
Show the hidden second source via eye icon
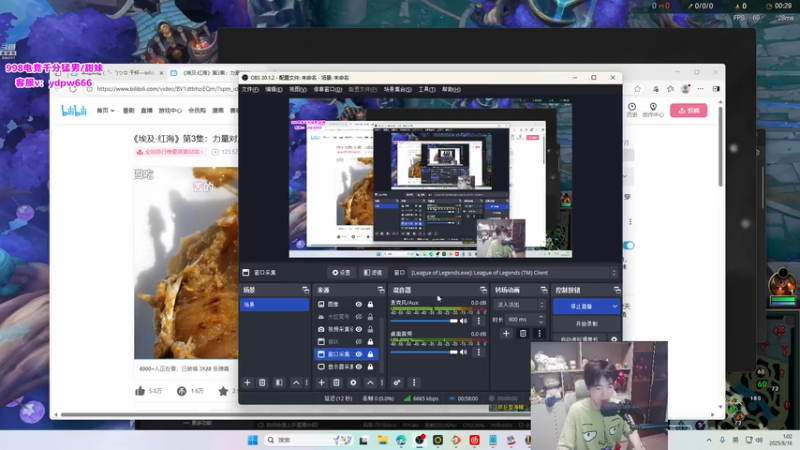[359, 317]
